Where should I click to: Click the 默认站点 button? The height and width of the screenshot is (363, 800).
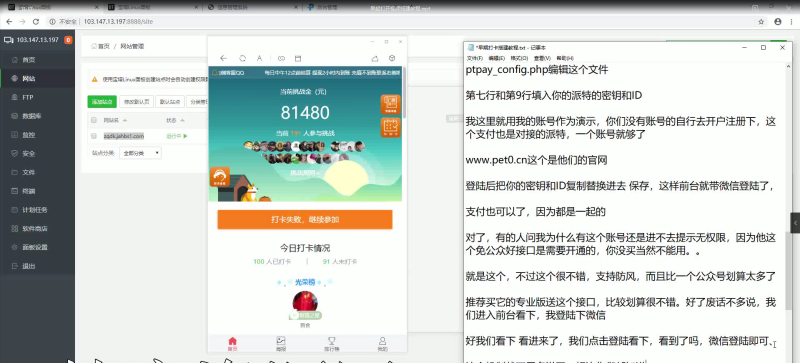pyautogui.click(x=169, y=102)
